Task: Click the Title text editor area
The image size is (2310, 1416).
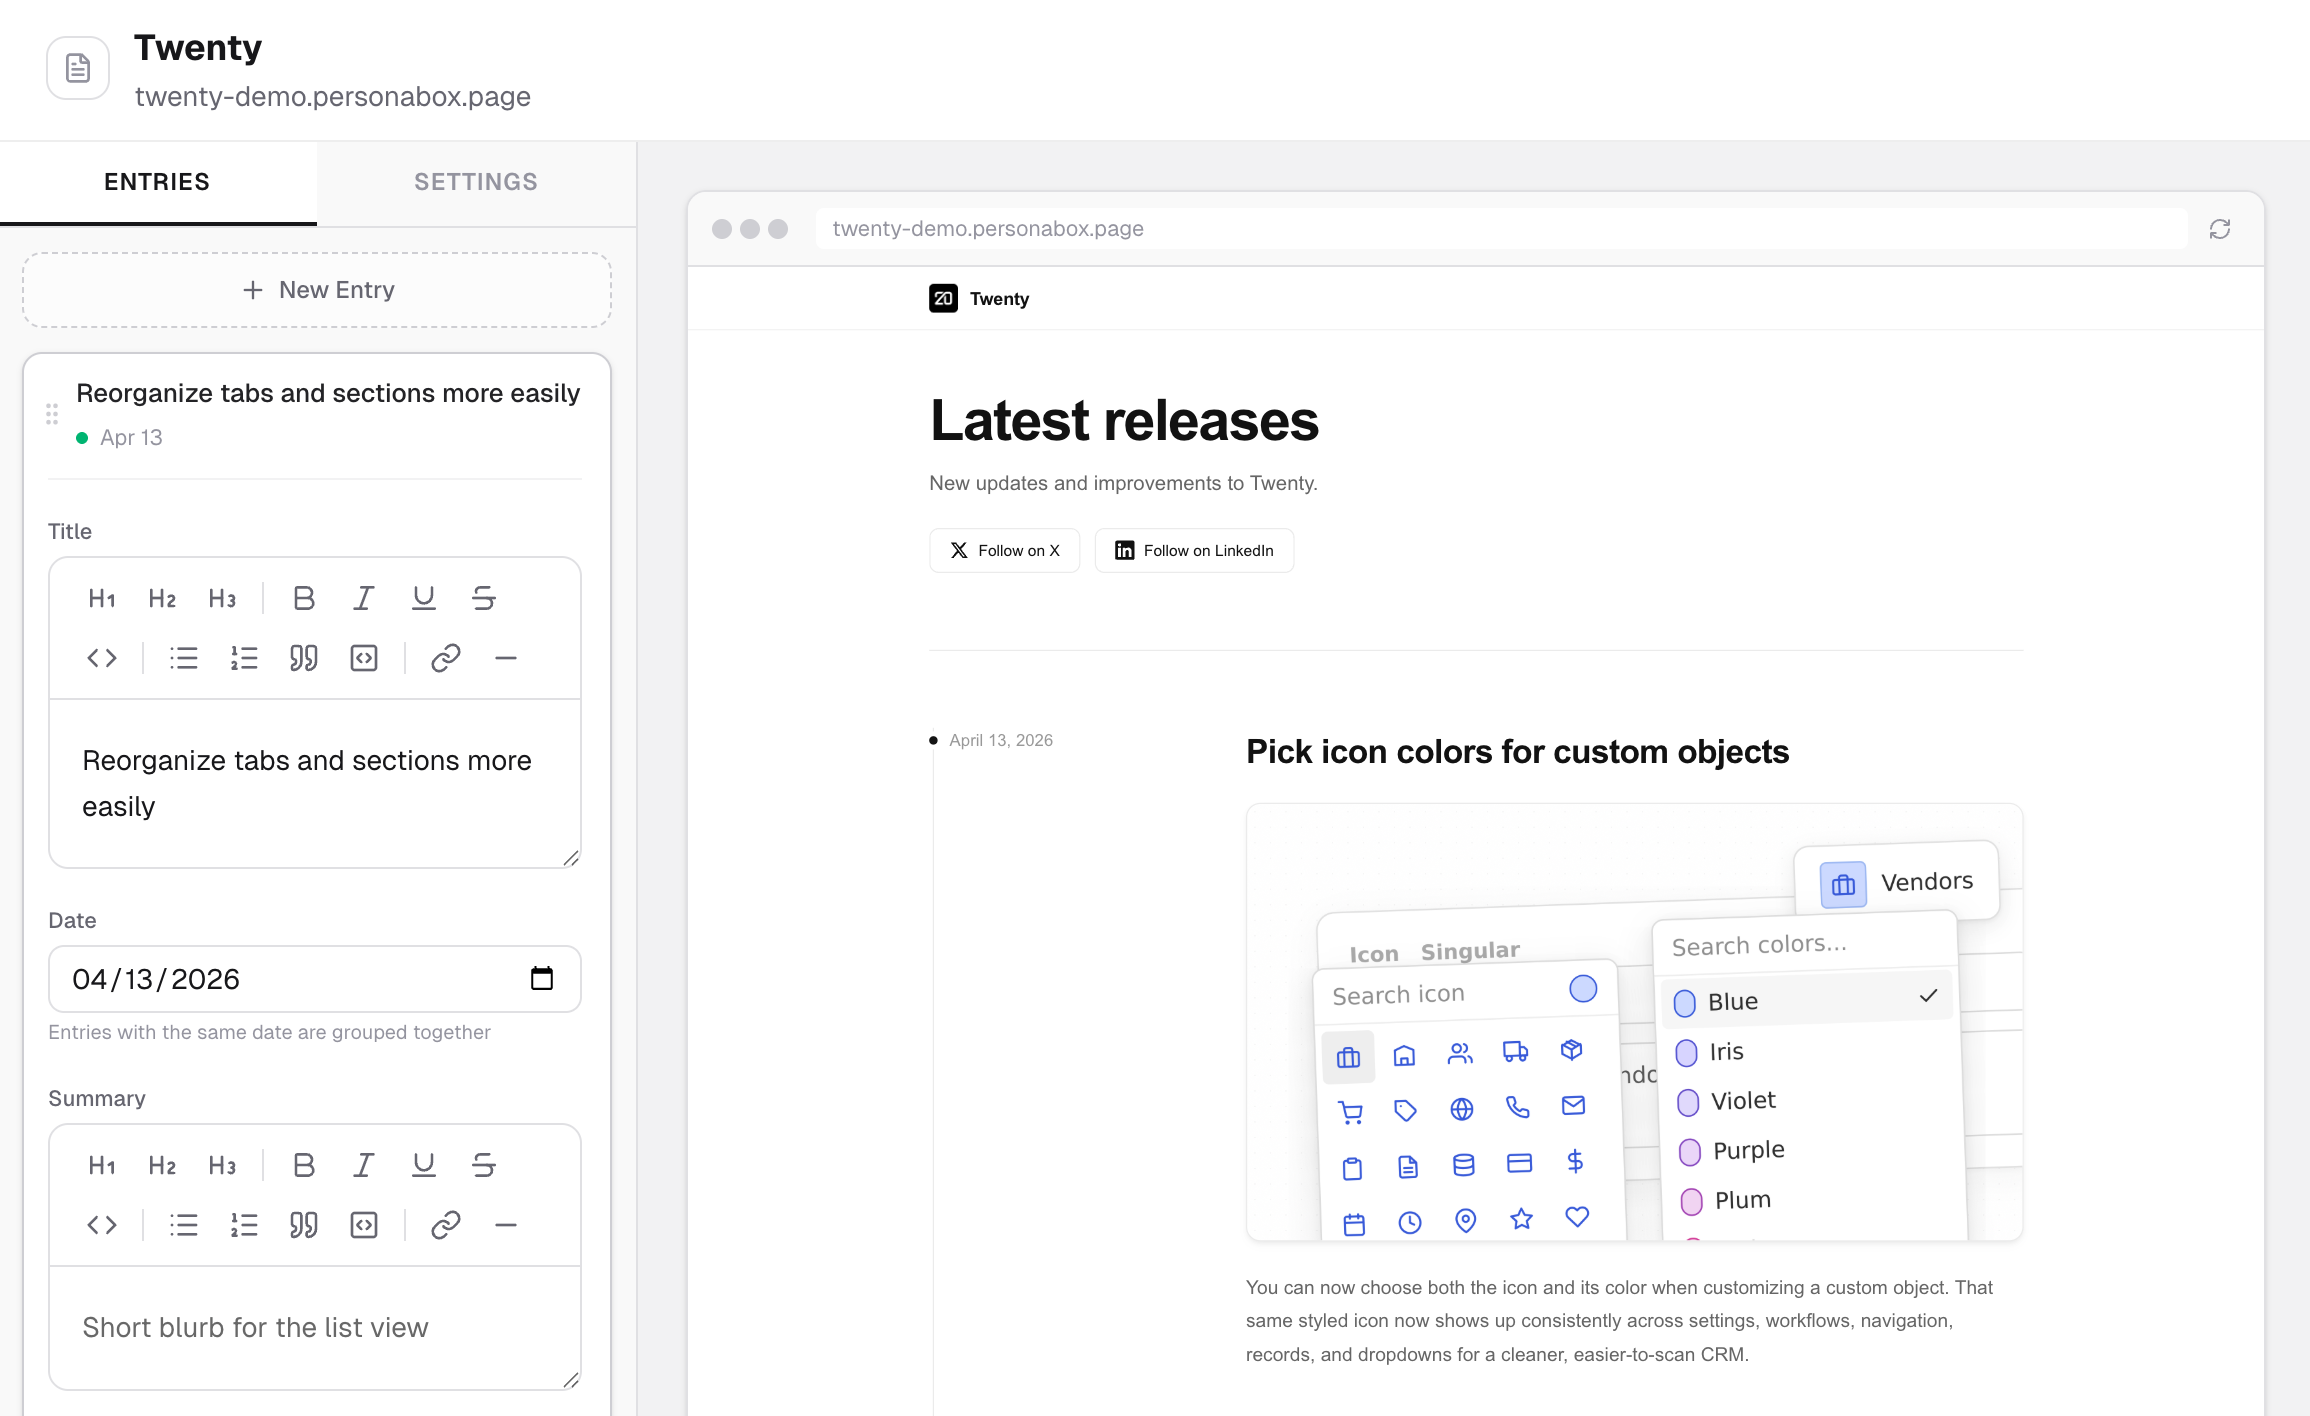Action: coord(315,783)
